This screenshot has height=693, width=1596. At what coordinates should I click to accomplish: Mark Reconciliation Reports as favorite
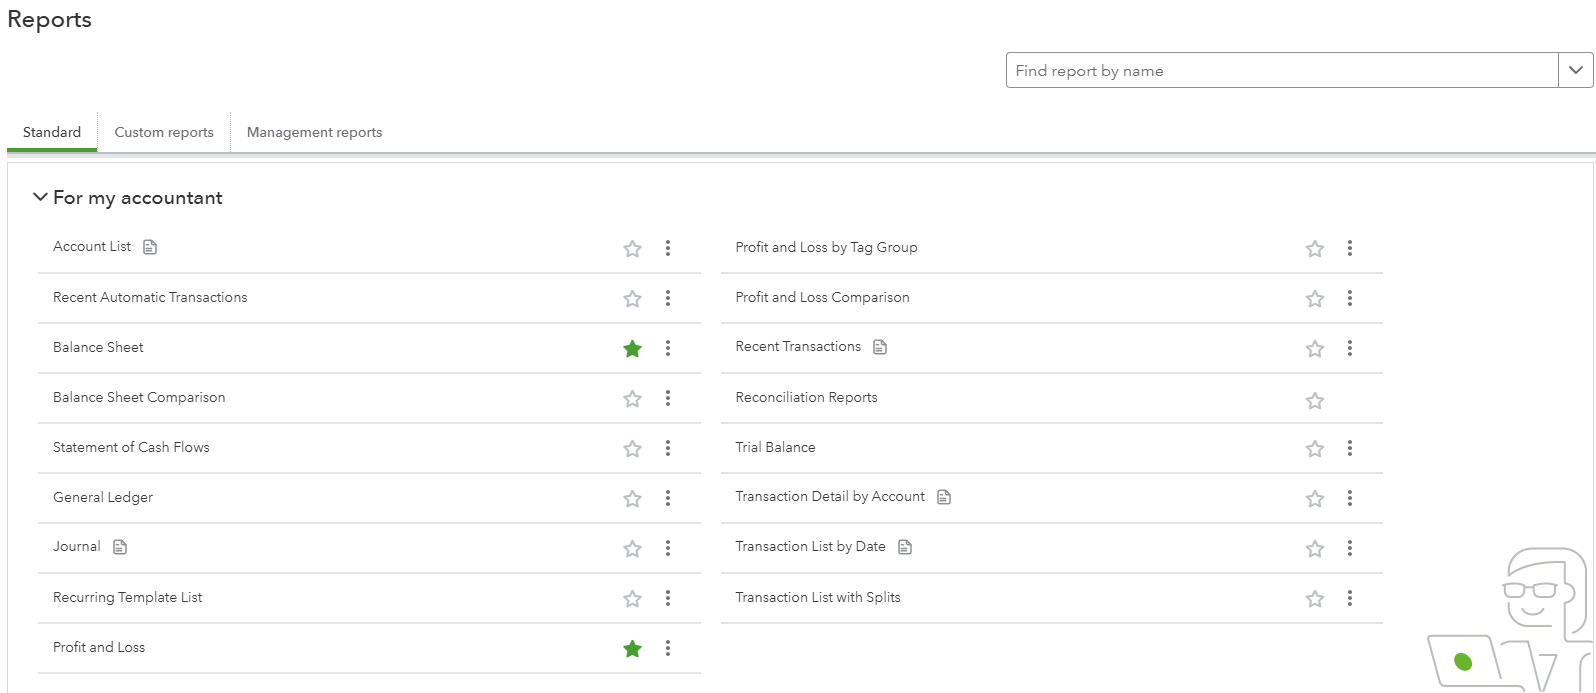point(1315,401)
